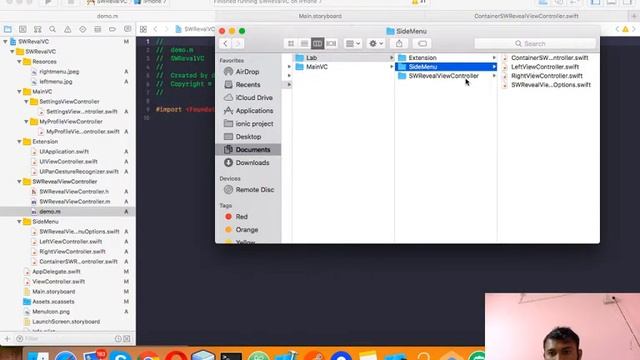Open the debug navigator in Xcode
This screenshot has width=640, height=360.
98,29
